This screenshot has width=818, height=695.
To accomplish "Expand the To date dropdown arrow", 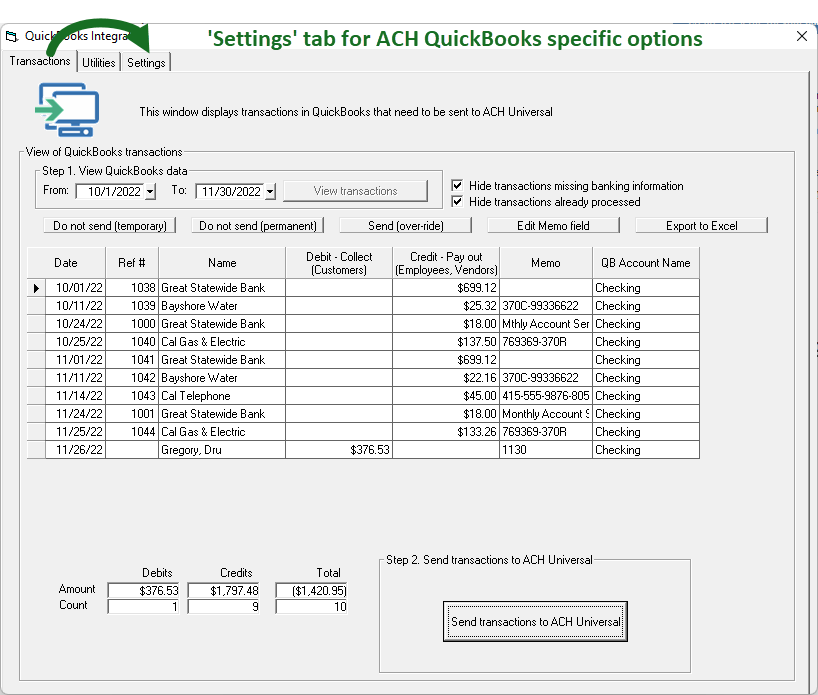I will click(270, 192).
